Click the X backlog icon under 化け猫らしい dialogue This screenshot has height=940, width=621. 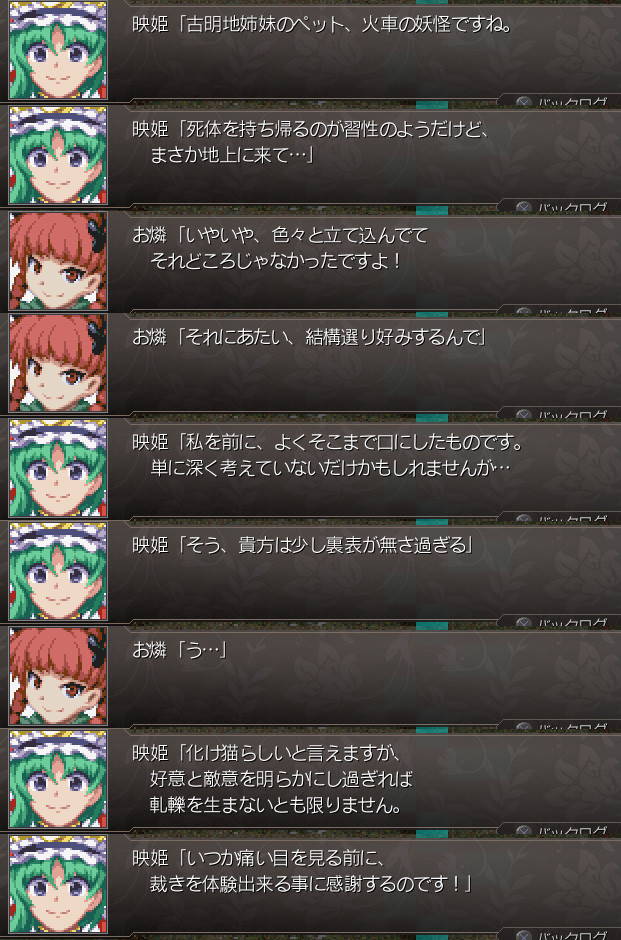click(524, 830)
